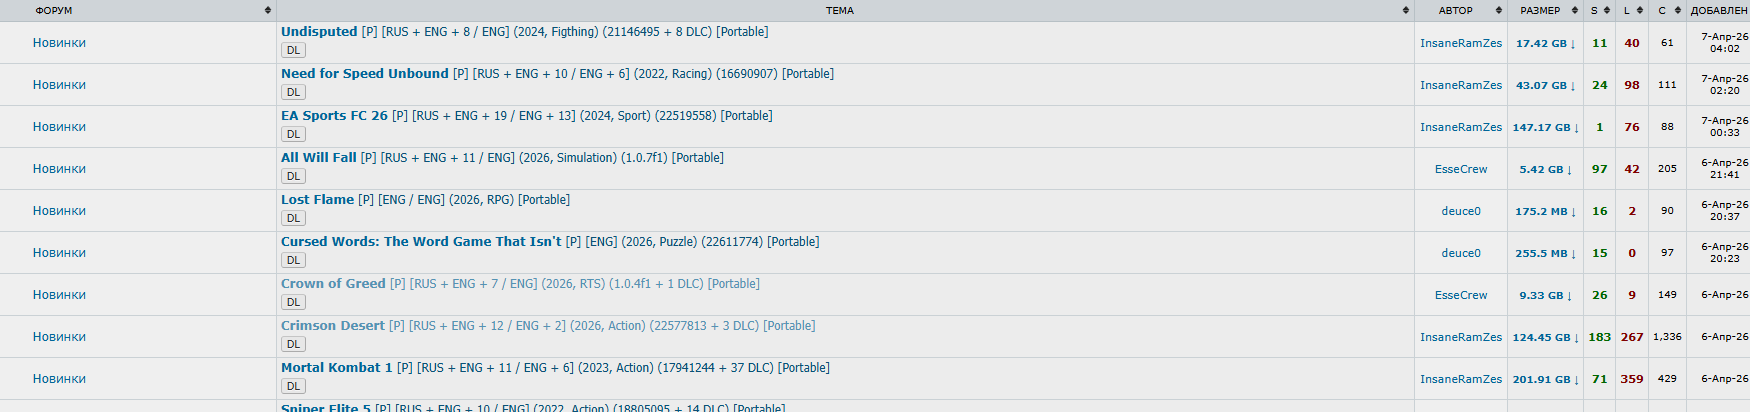Click DL tag under Undisputed

(x=293, y=50)
